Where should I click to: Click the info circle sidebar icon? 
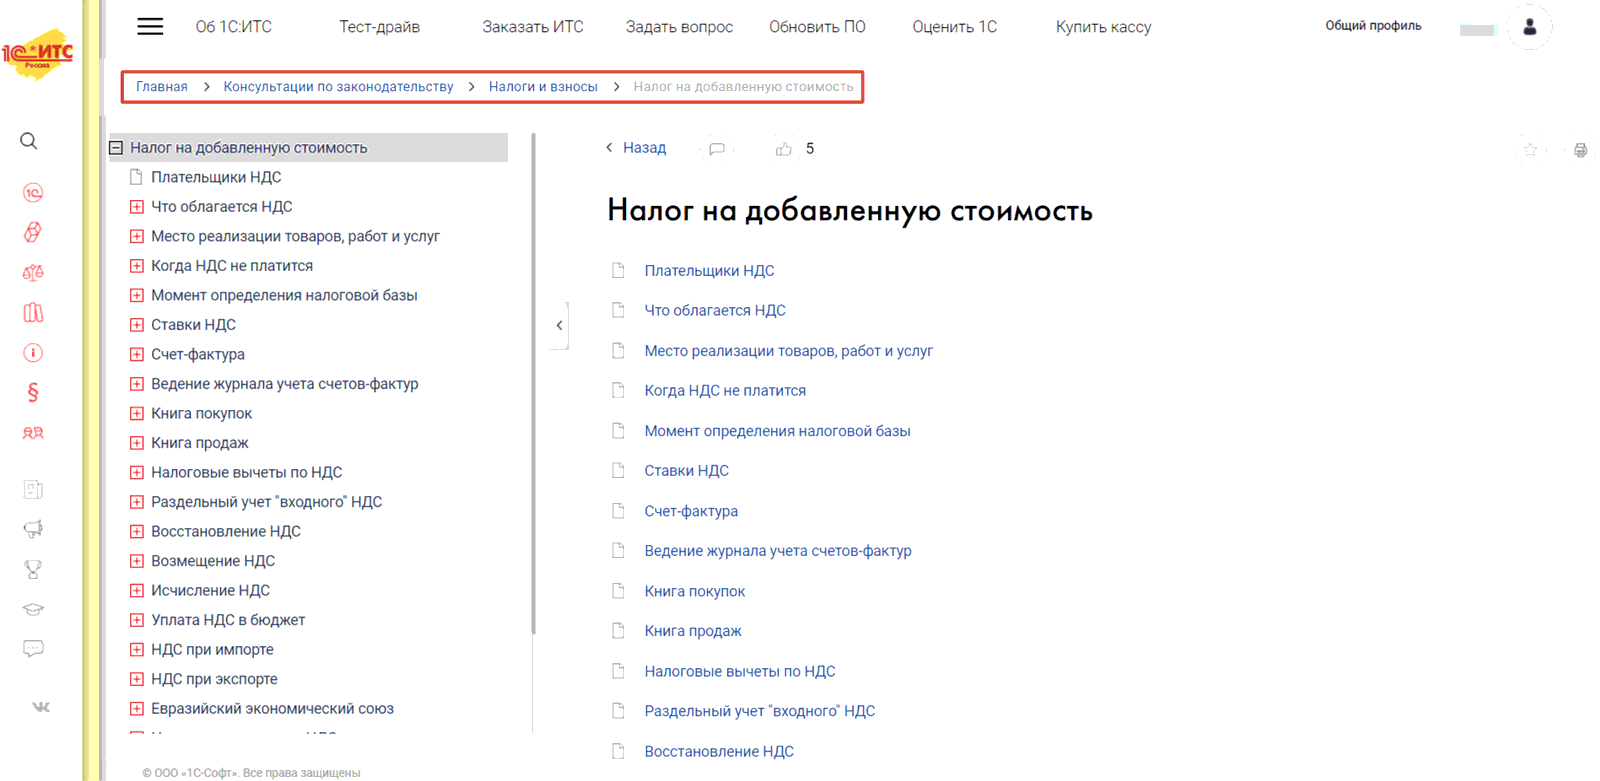click(33, 352)
